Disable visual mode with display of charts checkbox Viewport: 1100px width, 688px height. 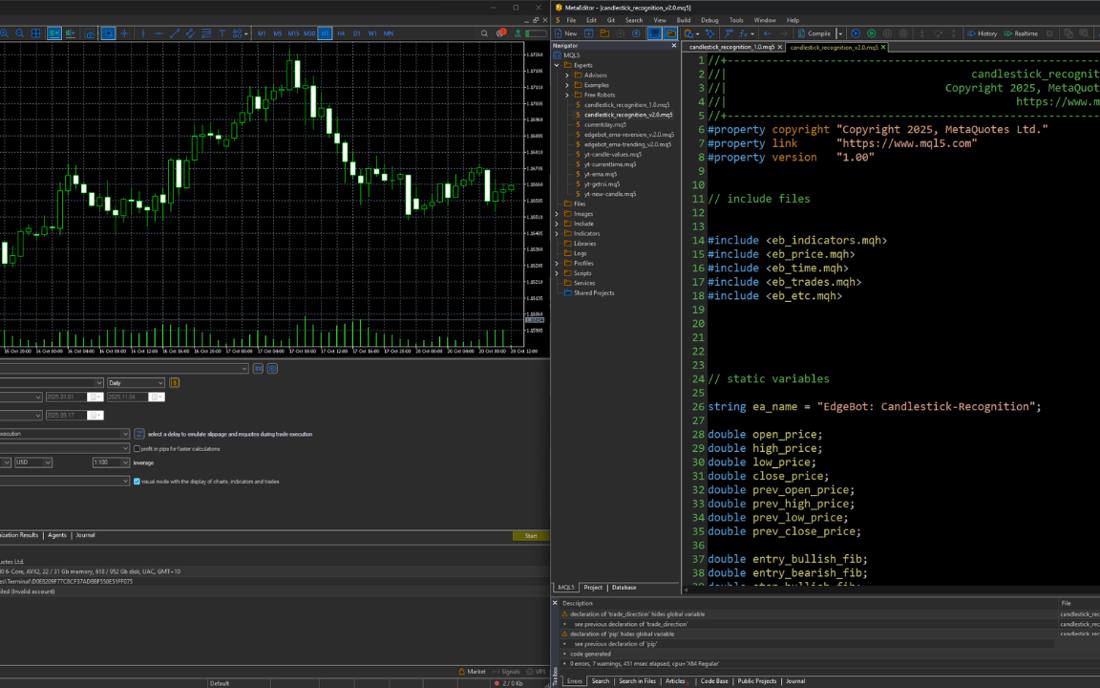137,482
